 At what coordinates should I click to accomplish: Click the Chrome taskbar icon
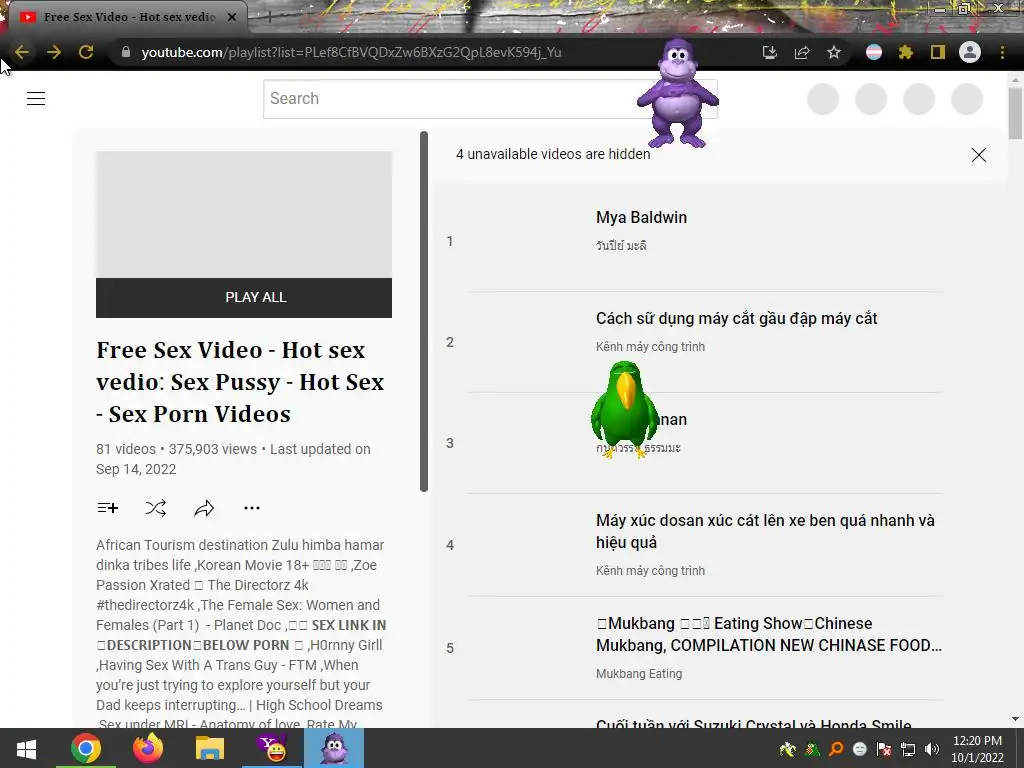tap(86, 748)
